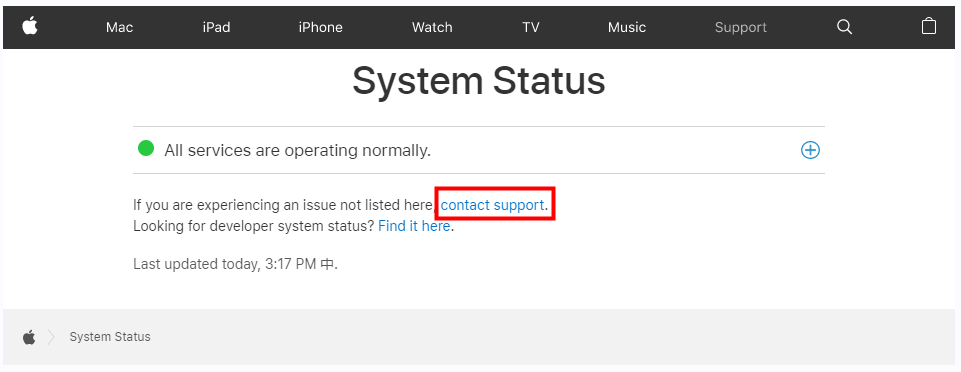Expand the 'All services are operating normally' row
This screenshot has height=372, width=961.
coord(479,150)
